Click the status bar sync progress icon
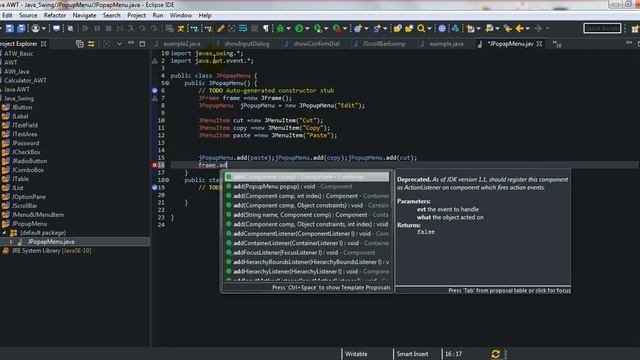This screenshot has width=640, height=360. [496, 354]
